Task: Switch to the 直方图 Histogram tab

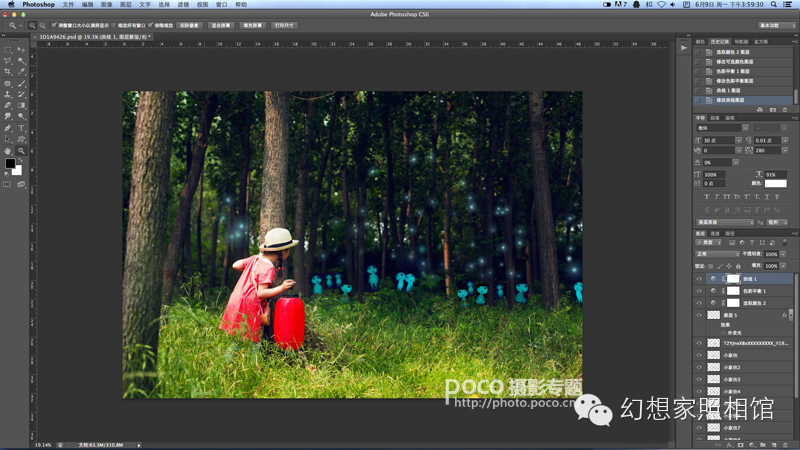Action: [x=761, y=42]
